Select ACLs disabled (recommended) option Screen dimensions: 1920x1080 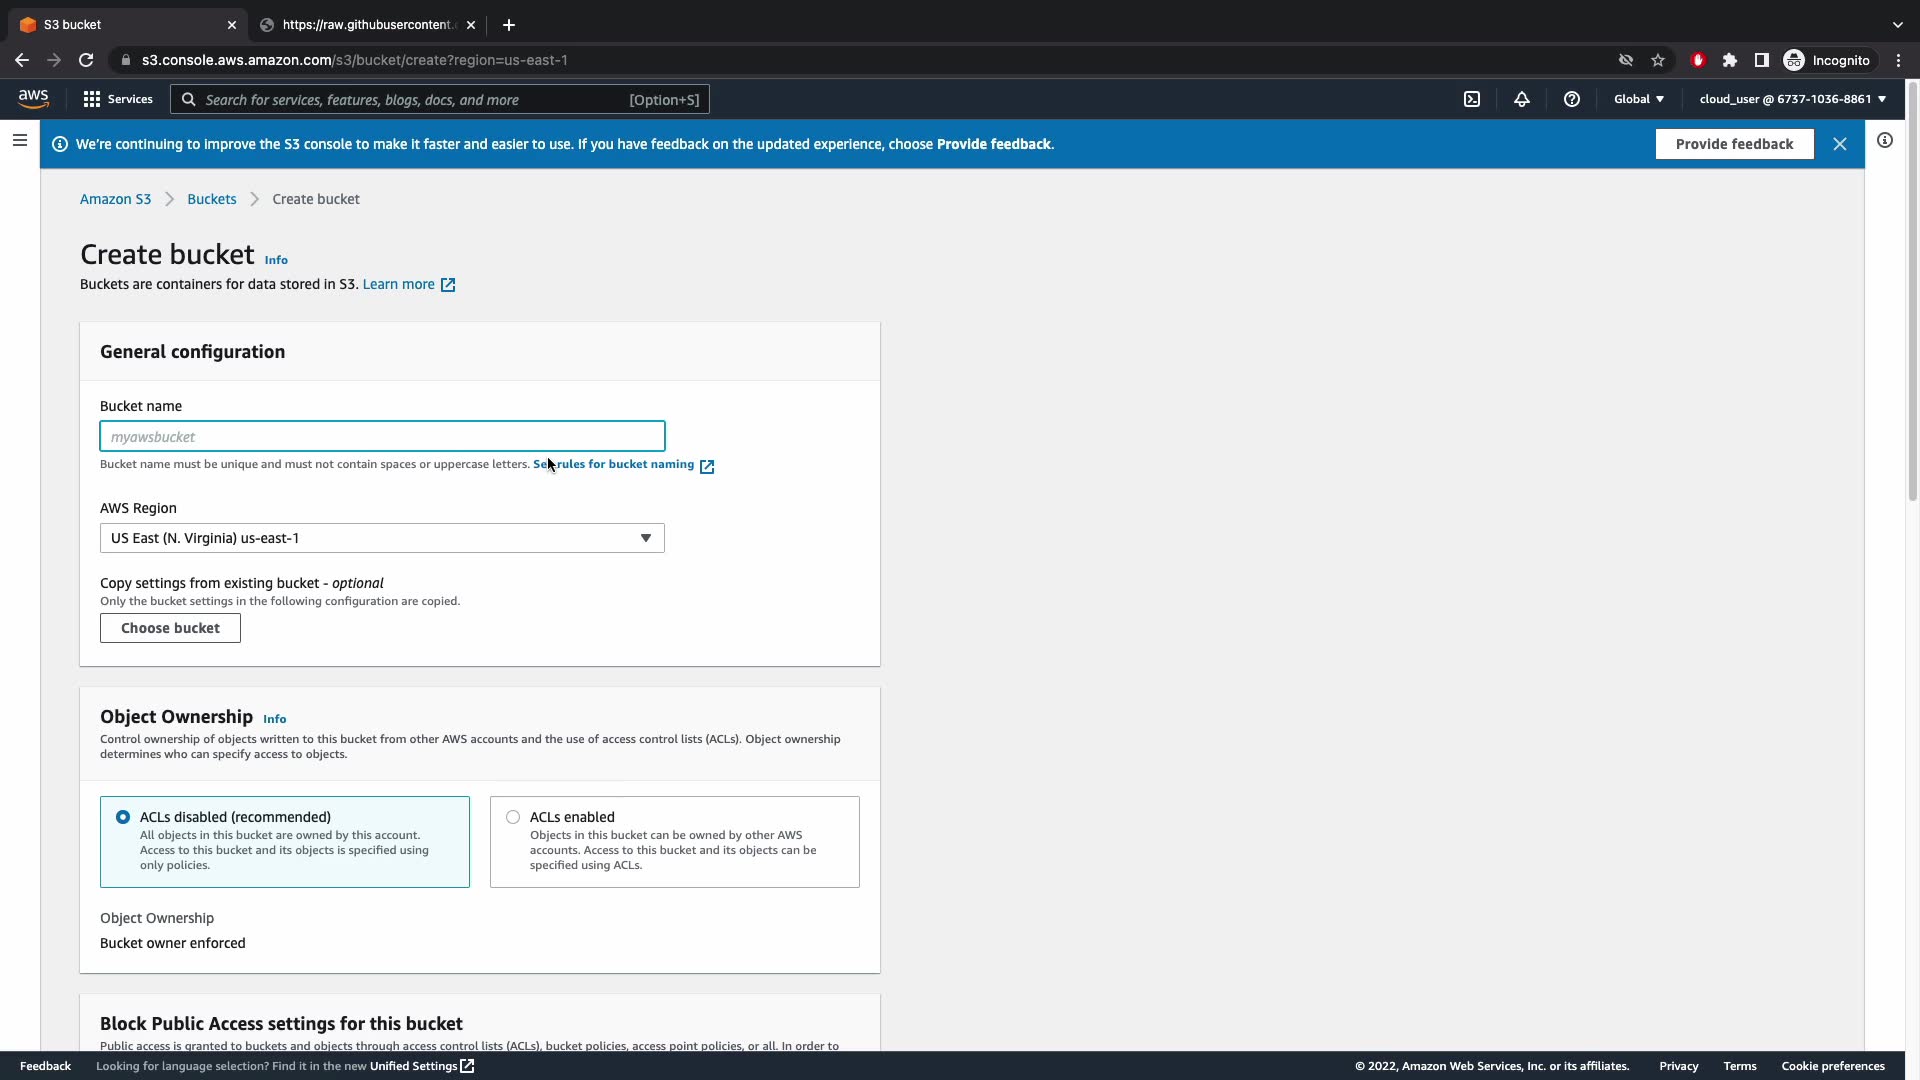123,817
